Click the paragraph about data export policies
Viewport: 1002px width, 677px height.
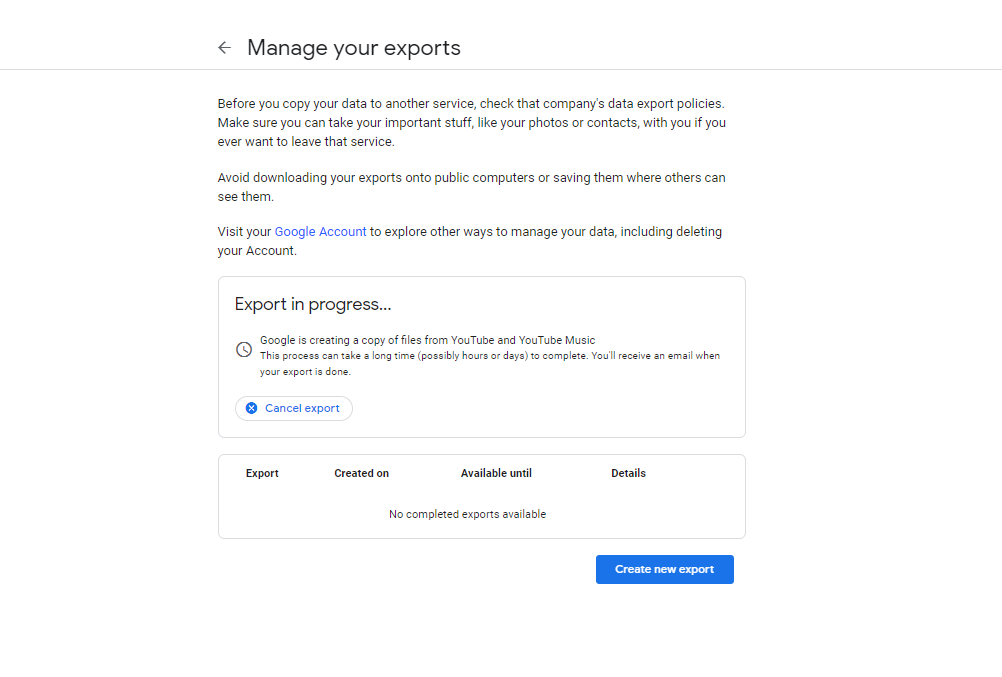(x=471, y=104)
